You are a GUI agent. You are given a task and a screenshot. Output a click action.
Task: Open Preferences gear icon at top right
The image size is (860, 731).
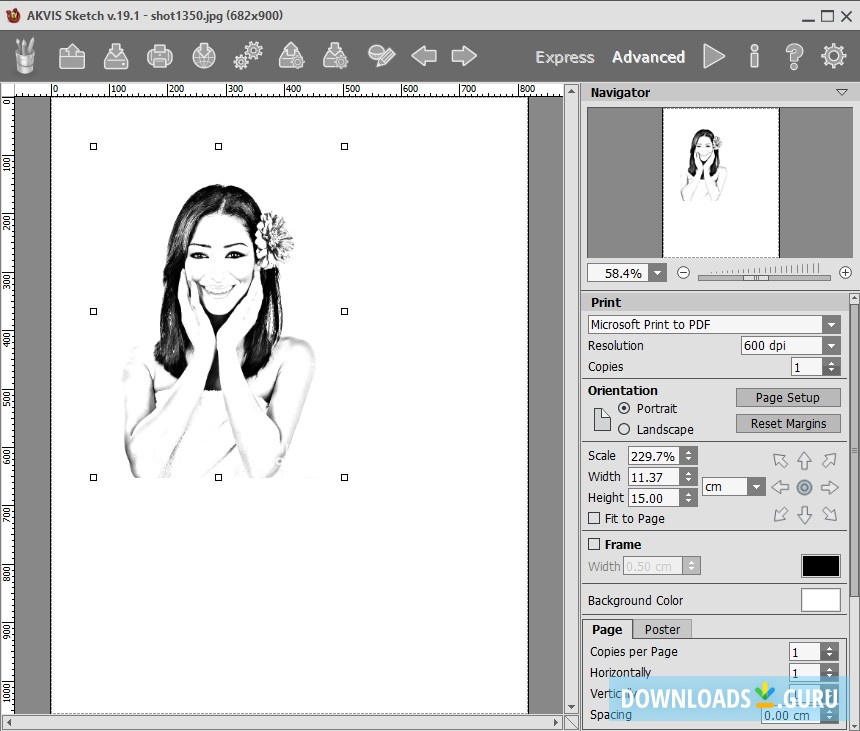(833, 56)
